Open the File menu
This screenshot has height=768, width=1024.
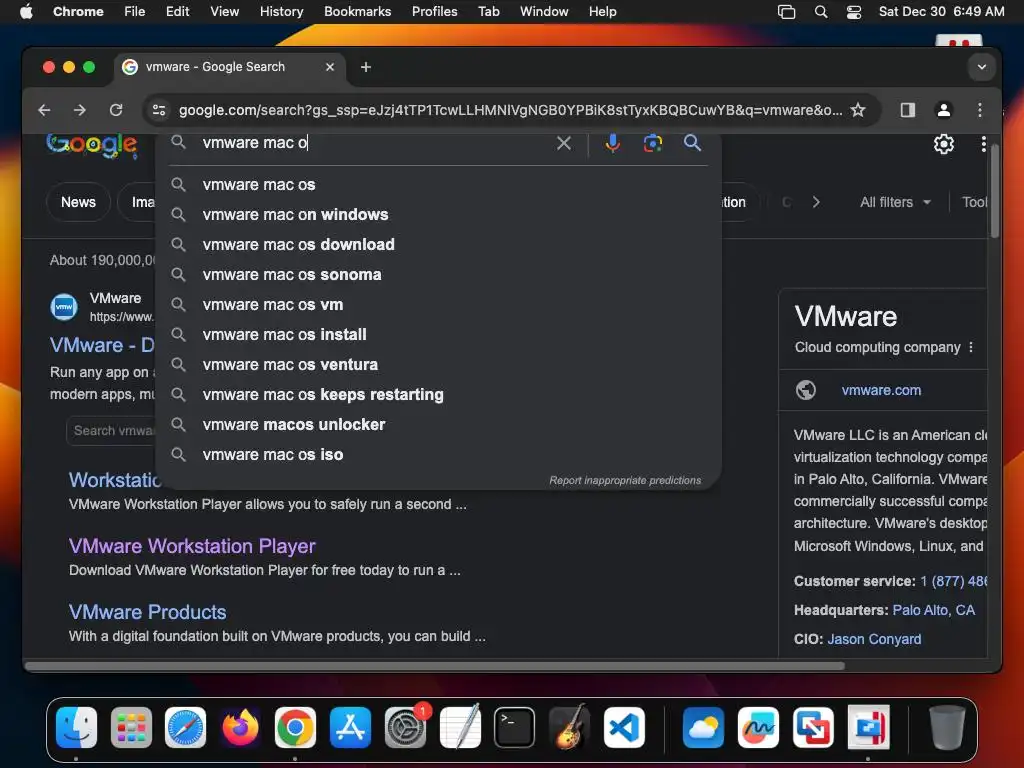pyautogui.click(x=135, y=12)
